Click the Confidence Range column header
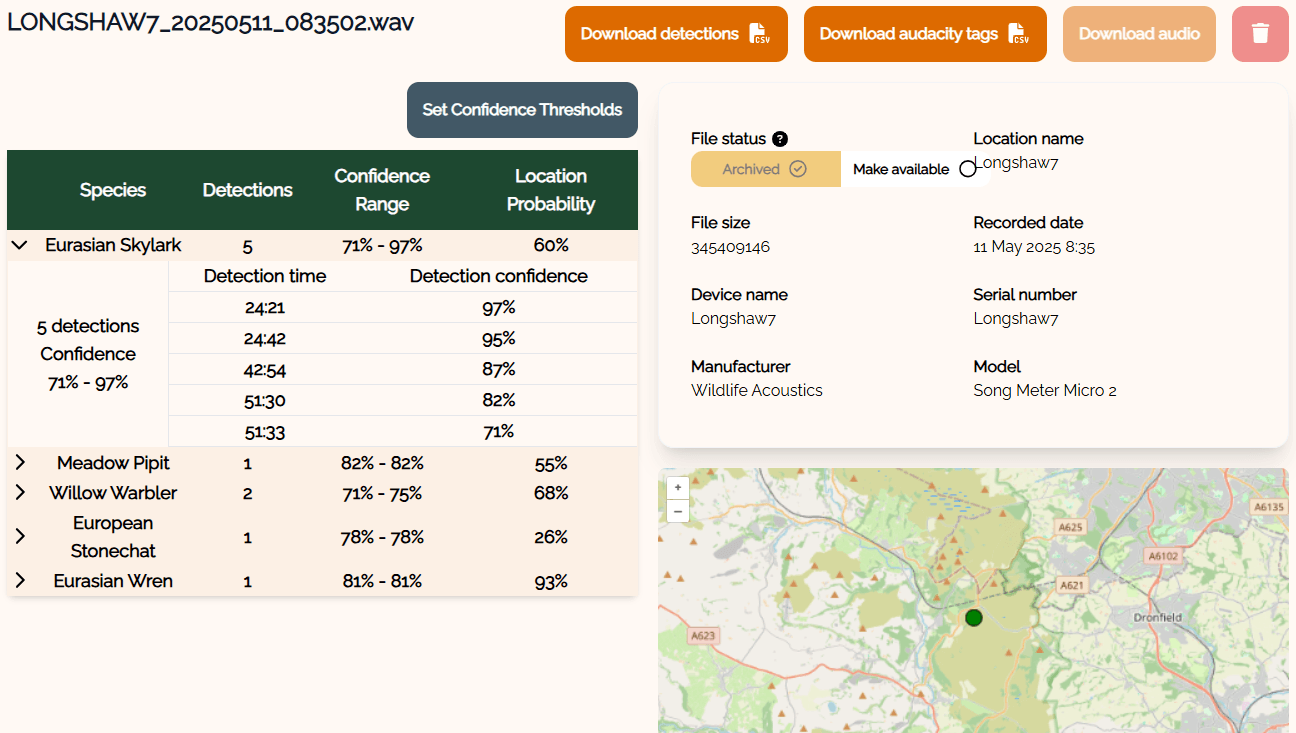The height and width of the screenshot is (733, 1296). 382,190
